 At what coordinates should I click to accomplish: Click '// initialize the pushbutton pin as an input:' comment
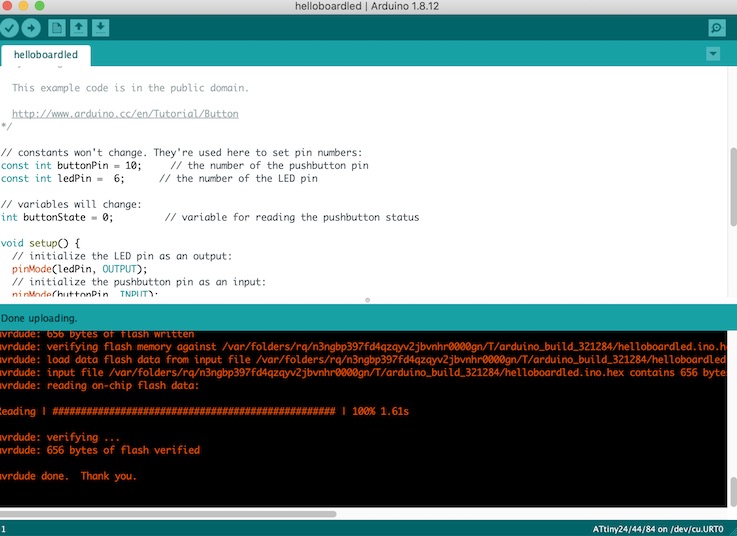(139, 282)
